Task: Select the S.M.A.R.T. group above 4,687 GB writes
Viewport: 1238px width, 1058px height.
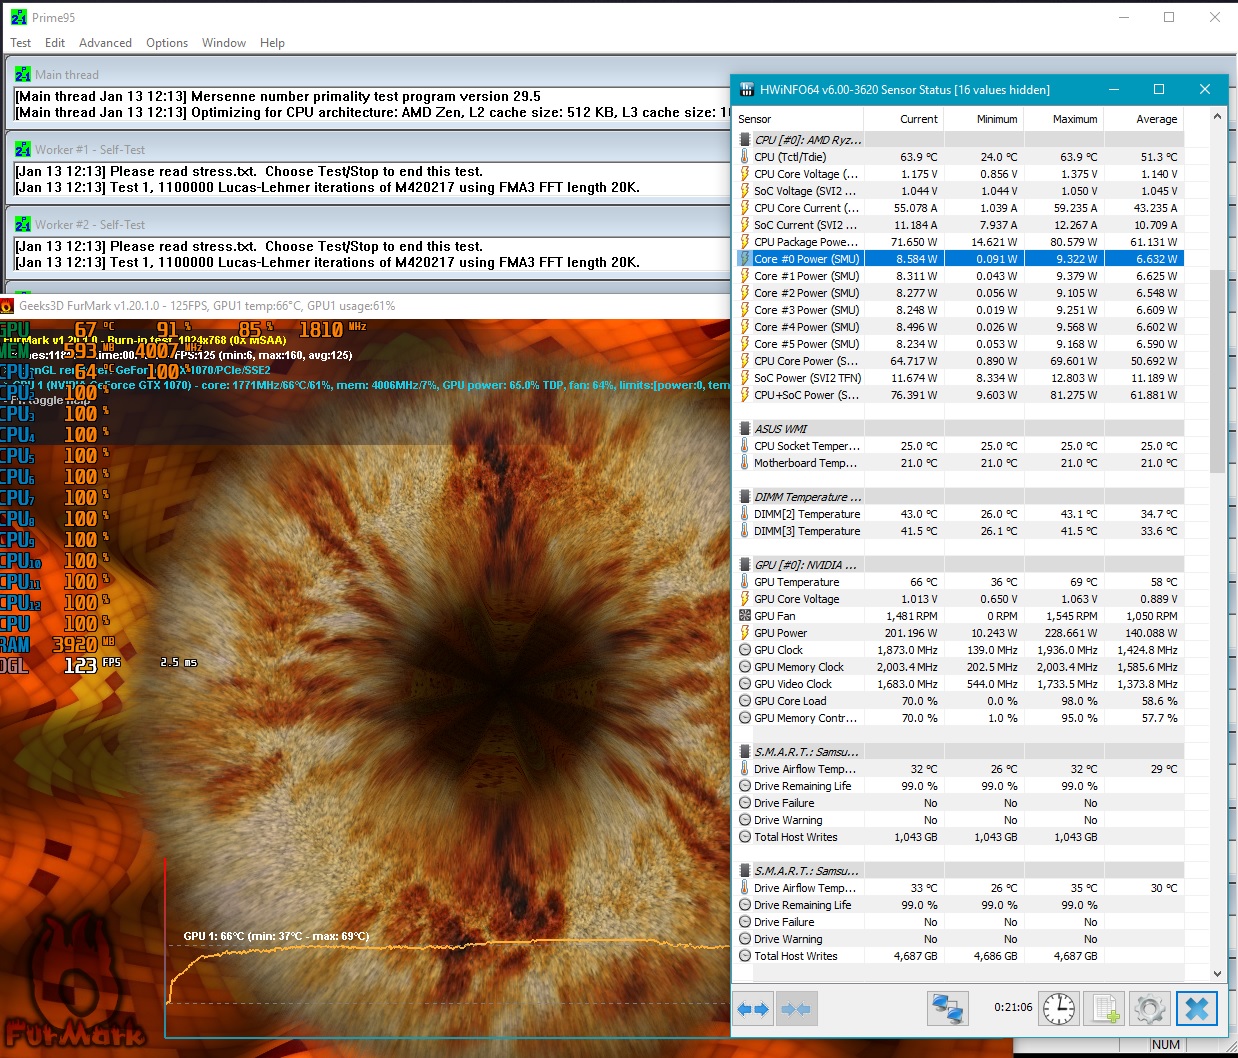Action: coord(959,871)
